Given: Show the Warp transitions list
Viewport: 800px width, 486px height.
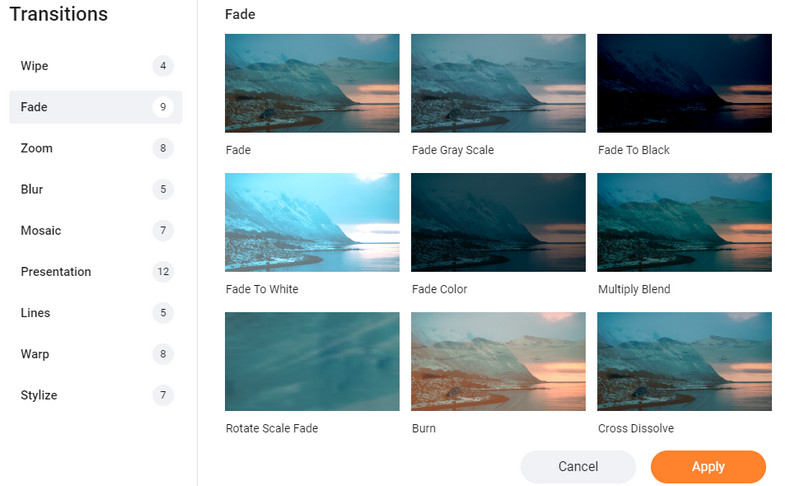Looking at the screenshot, I should 95,354.
